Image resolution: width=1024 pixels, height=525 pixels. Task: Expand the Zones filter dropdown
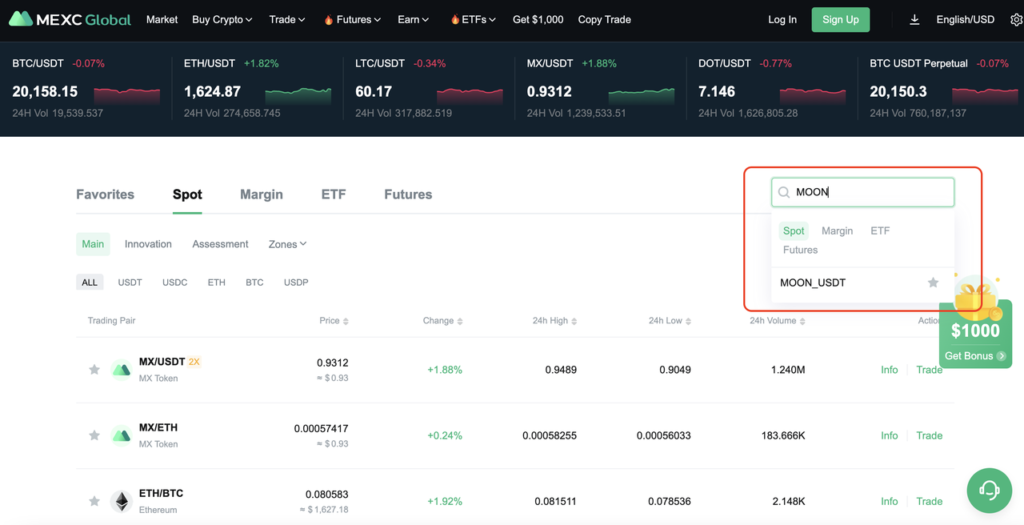[287, 244]
